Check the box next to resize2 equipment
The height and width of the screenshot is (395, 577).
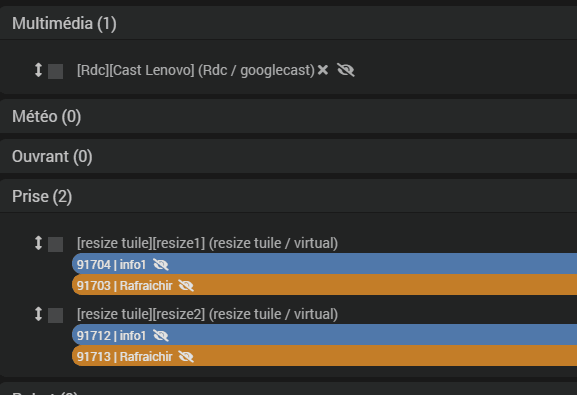(x=56, y=315)
